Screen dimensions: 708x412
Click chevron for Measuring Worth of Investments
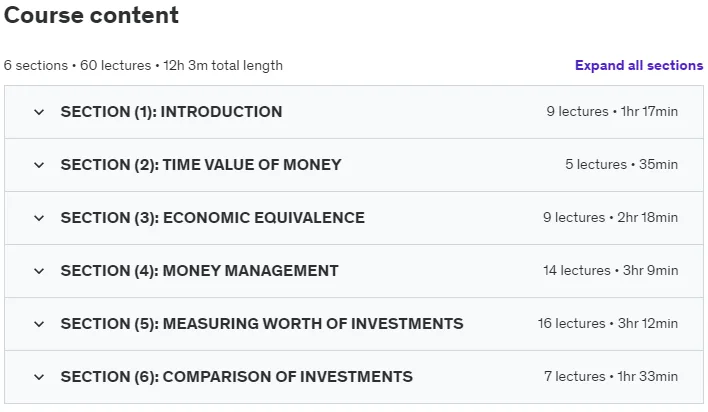click(x=39, y=324)
